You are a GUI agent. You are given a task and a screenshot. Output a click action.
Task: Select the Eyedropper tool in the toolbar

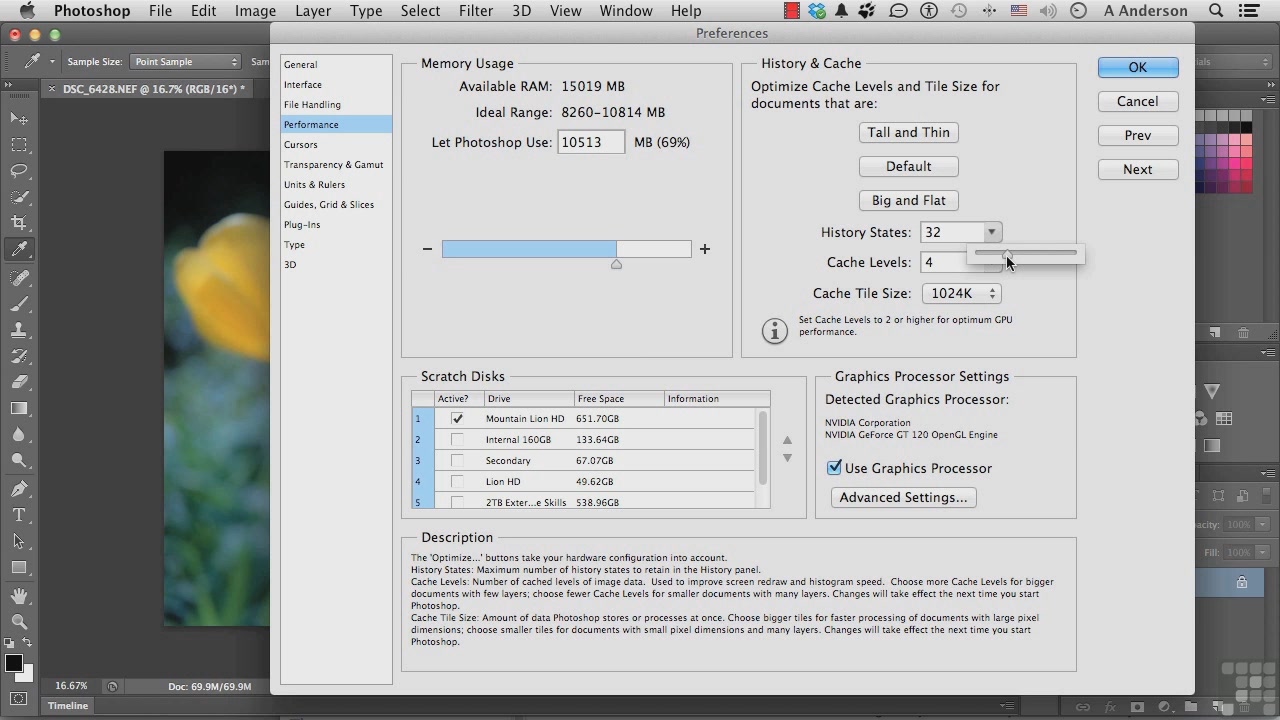(19, 249)
